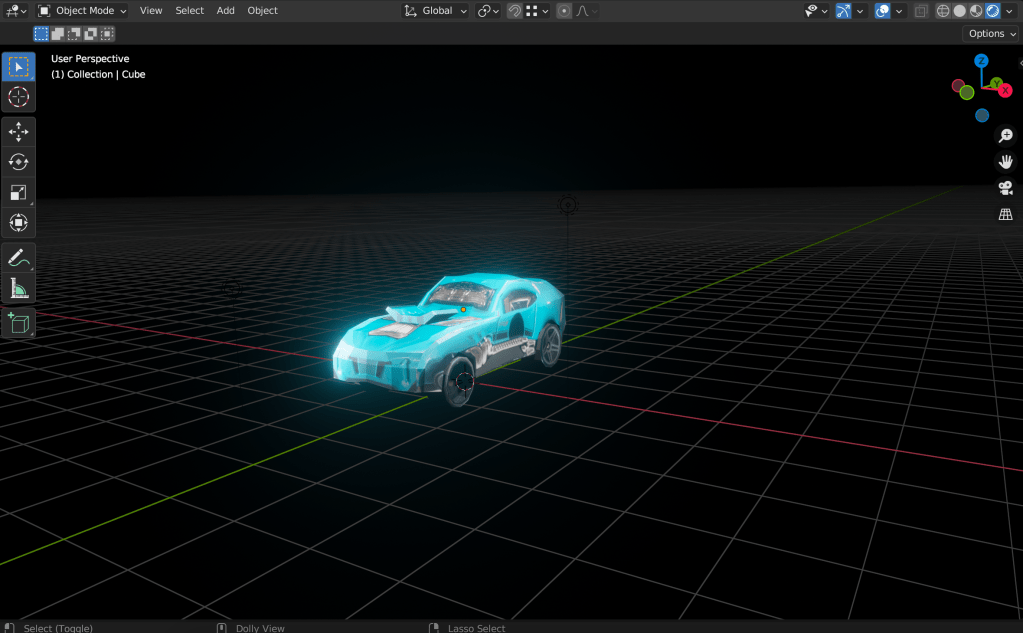Expand the Options dropdown

point(992,33)
